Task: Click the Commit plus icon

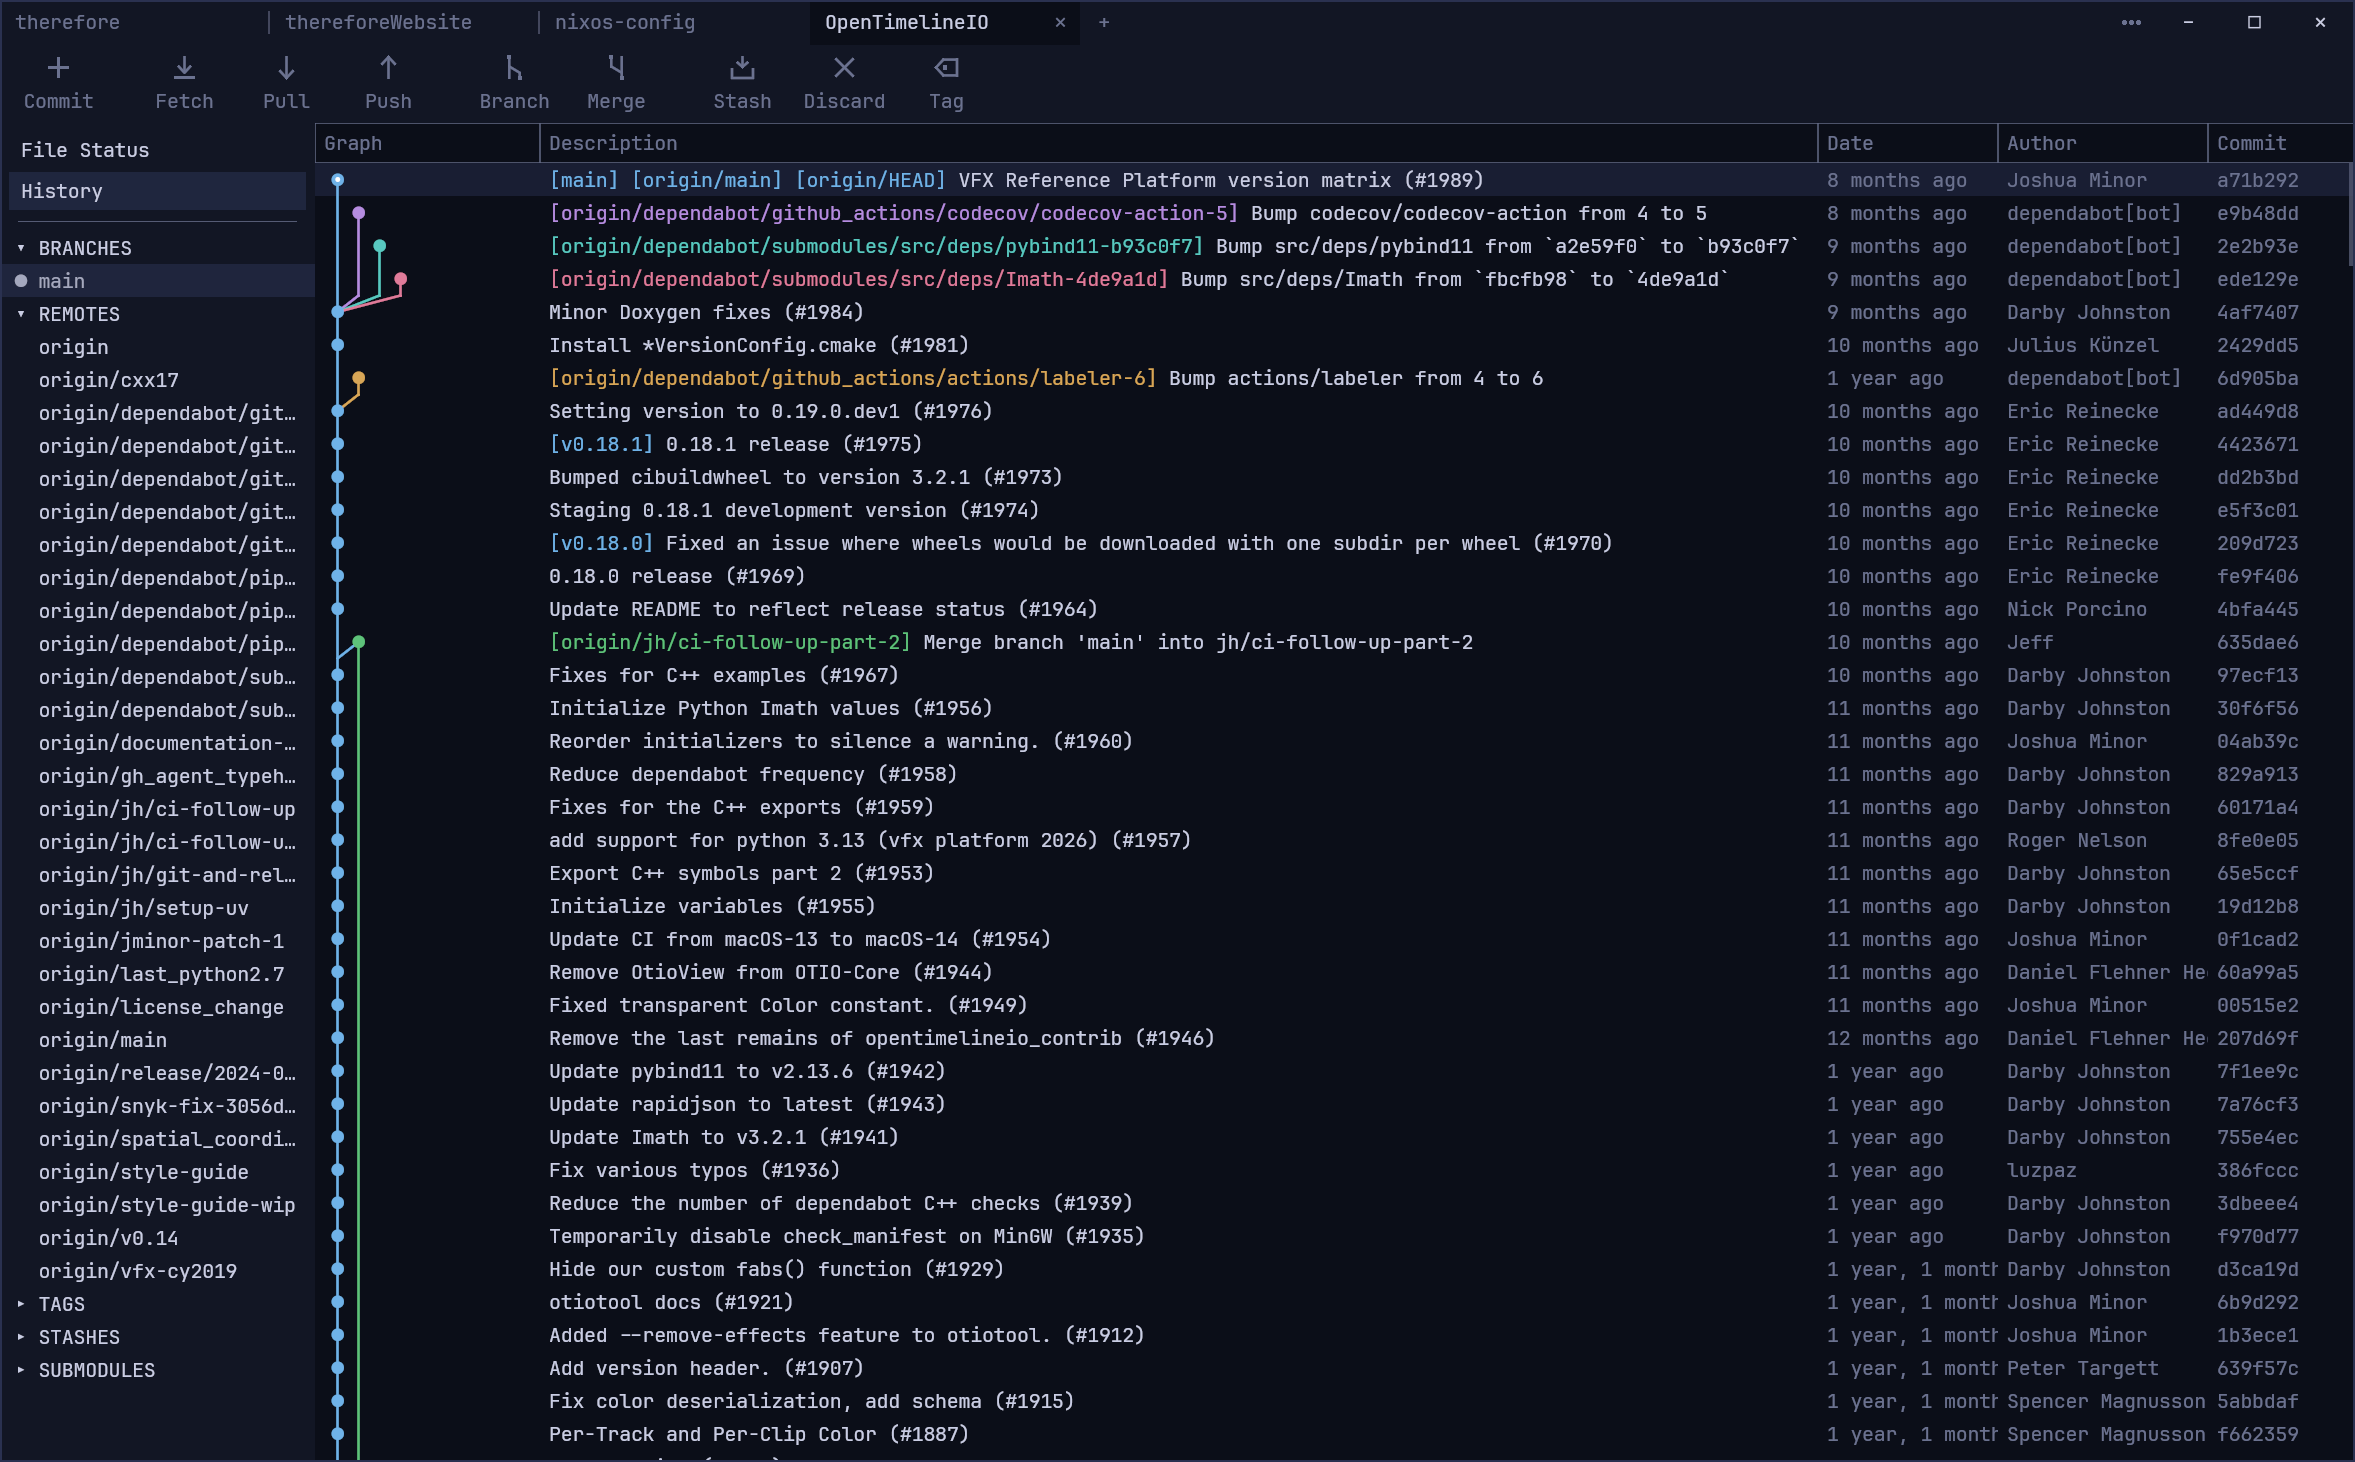Action: [x=58, y=68]
